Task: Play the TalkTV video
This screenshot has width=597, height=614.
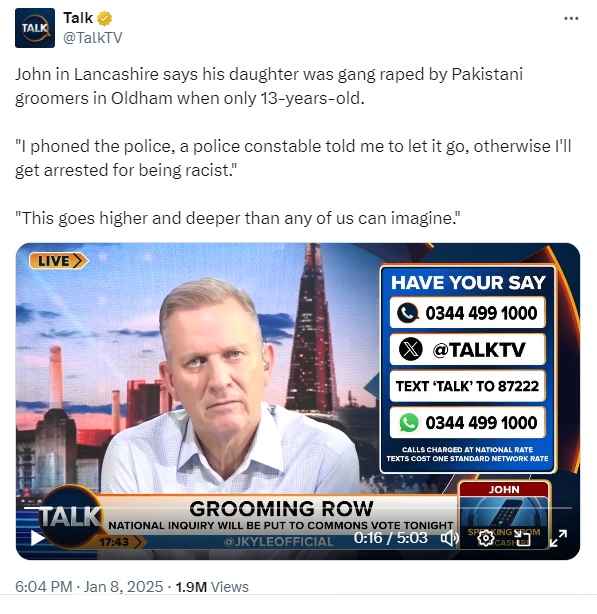Action: 37,538
